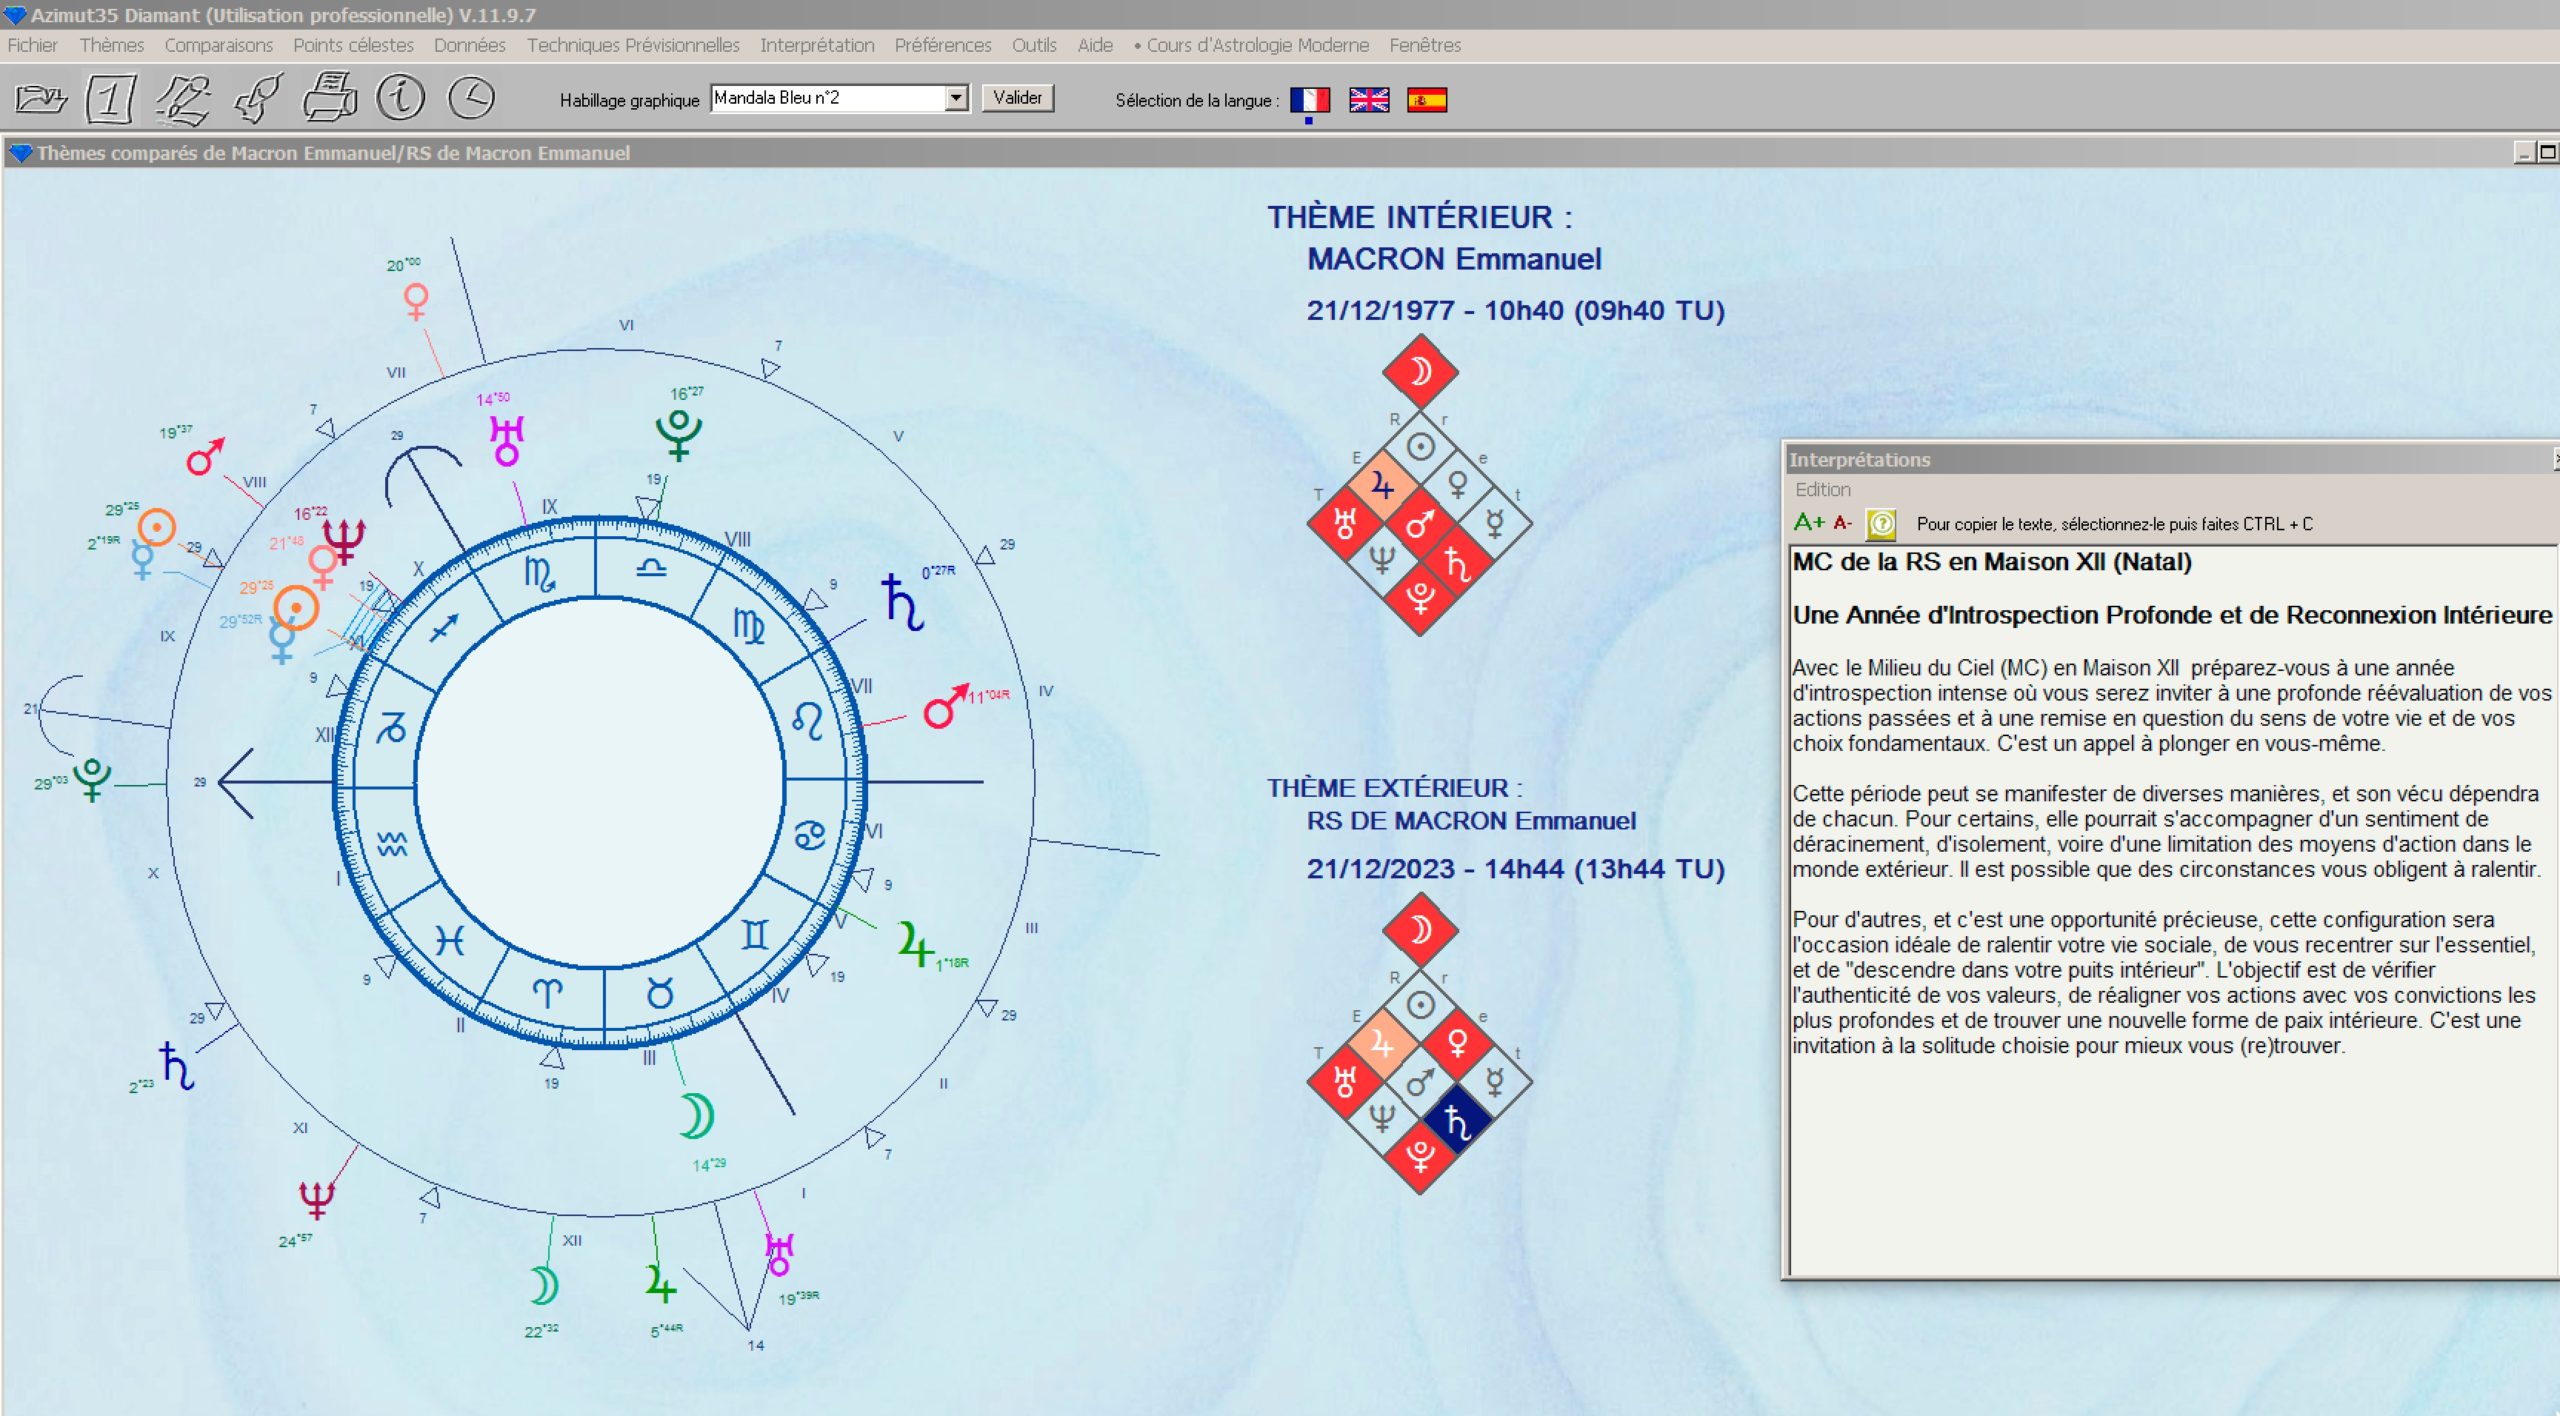This screenshot has width=2560, height=1416.
Task: Open the Techniques Prévisionnelles menu
Action: [633, 45]
